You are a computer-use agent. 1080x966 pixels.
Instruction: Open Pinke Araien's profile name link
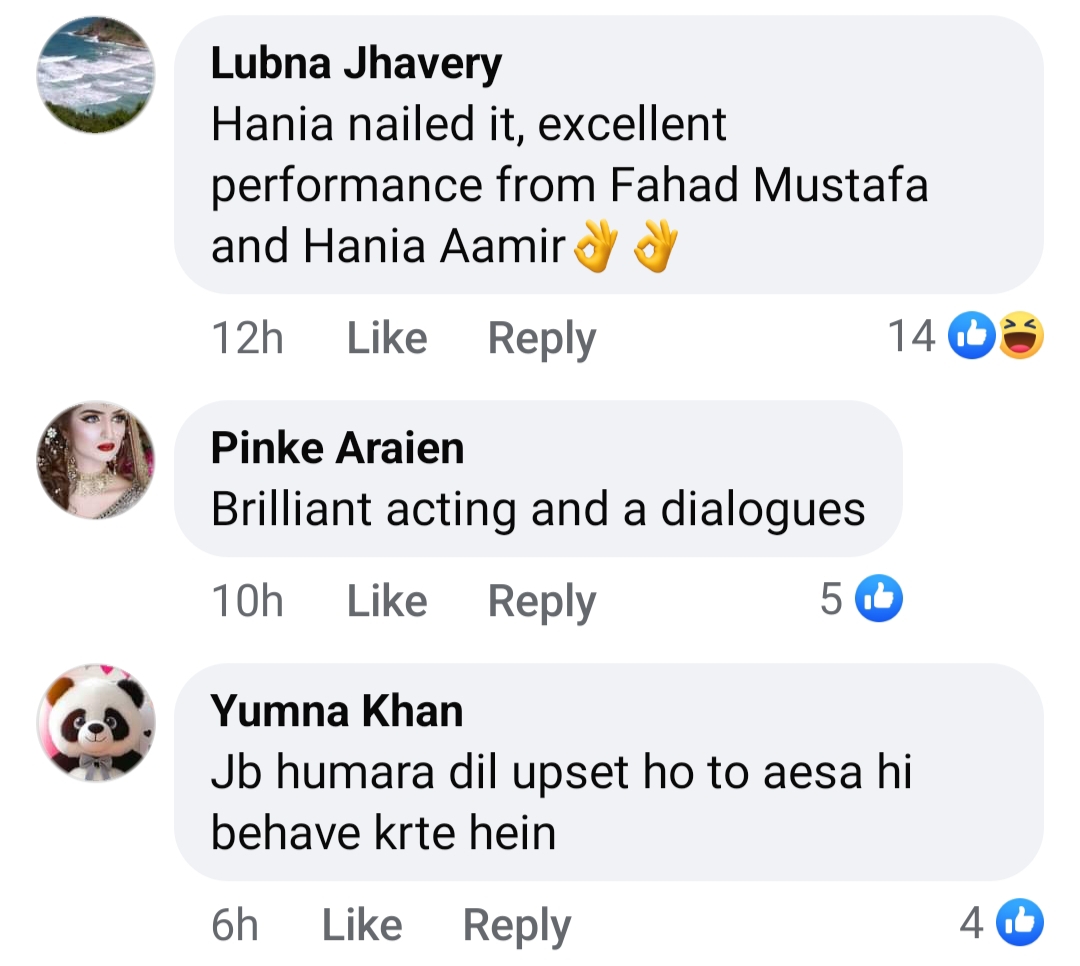[337, 449]
